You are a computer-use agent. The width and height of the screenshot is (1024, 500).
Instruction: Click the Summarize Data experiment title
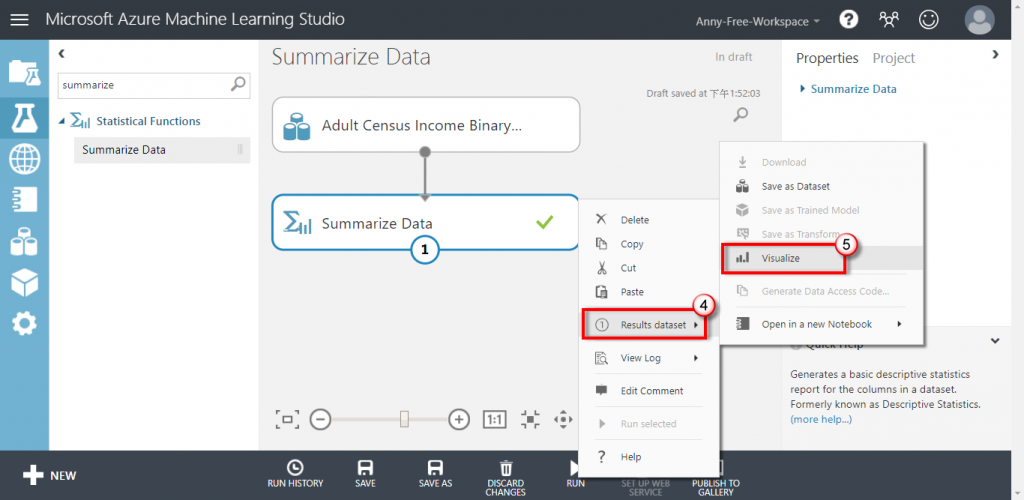(351, 57)
